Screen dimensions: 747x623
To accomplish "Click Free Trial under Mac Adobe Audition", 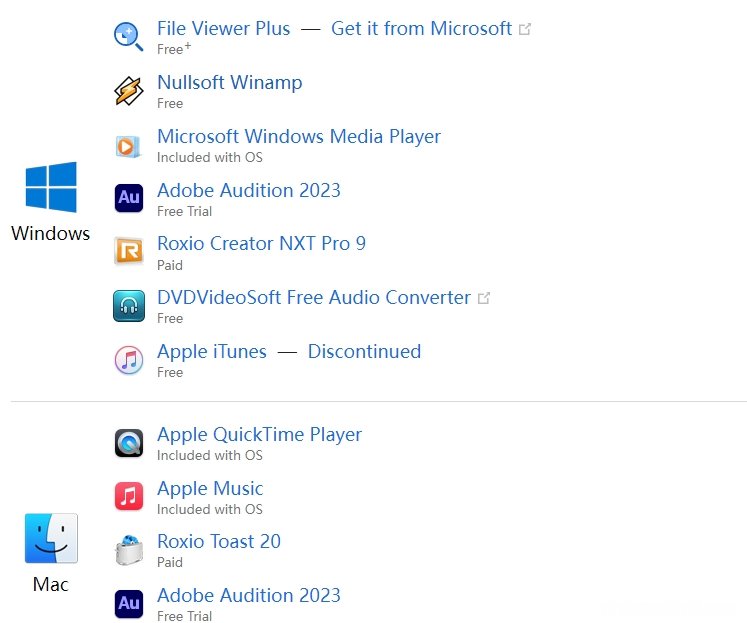I will 184,616.
